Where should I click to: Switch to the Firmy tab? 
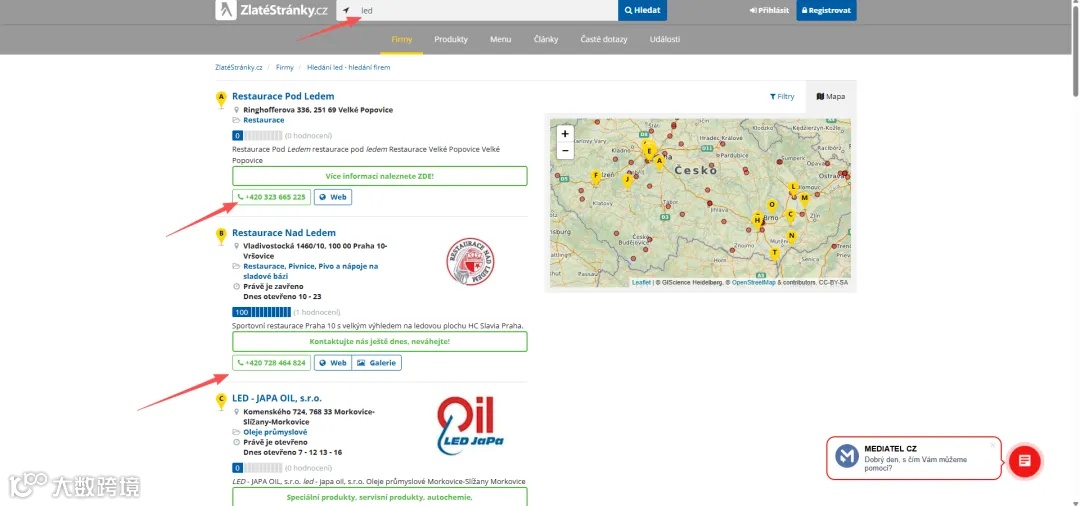[402, 39]
